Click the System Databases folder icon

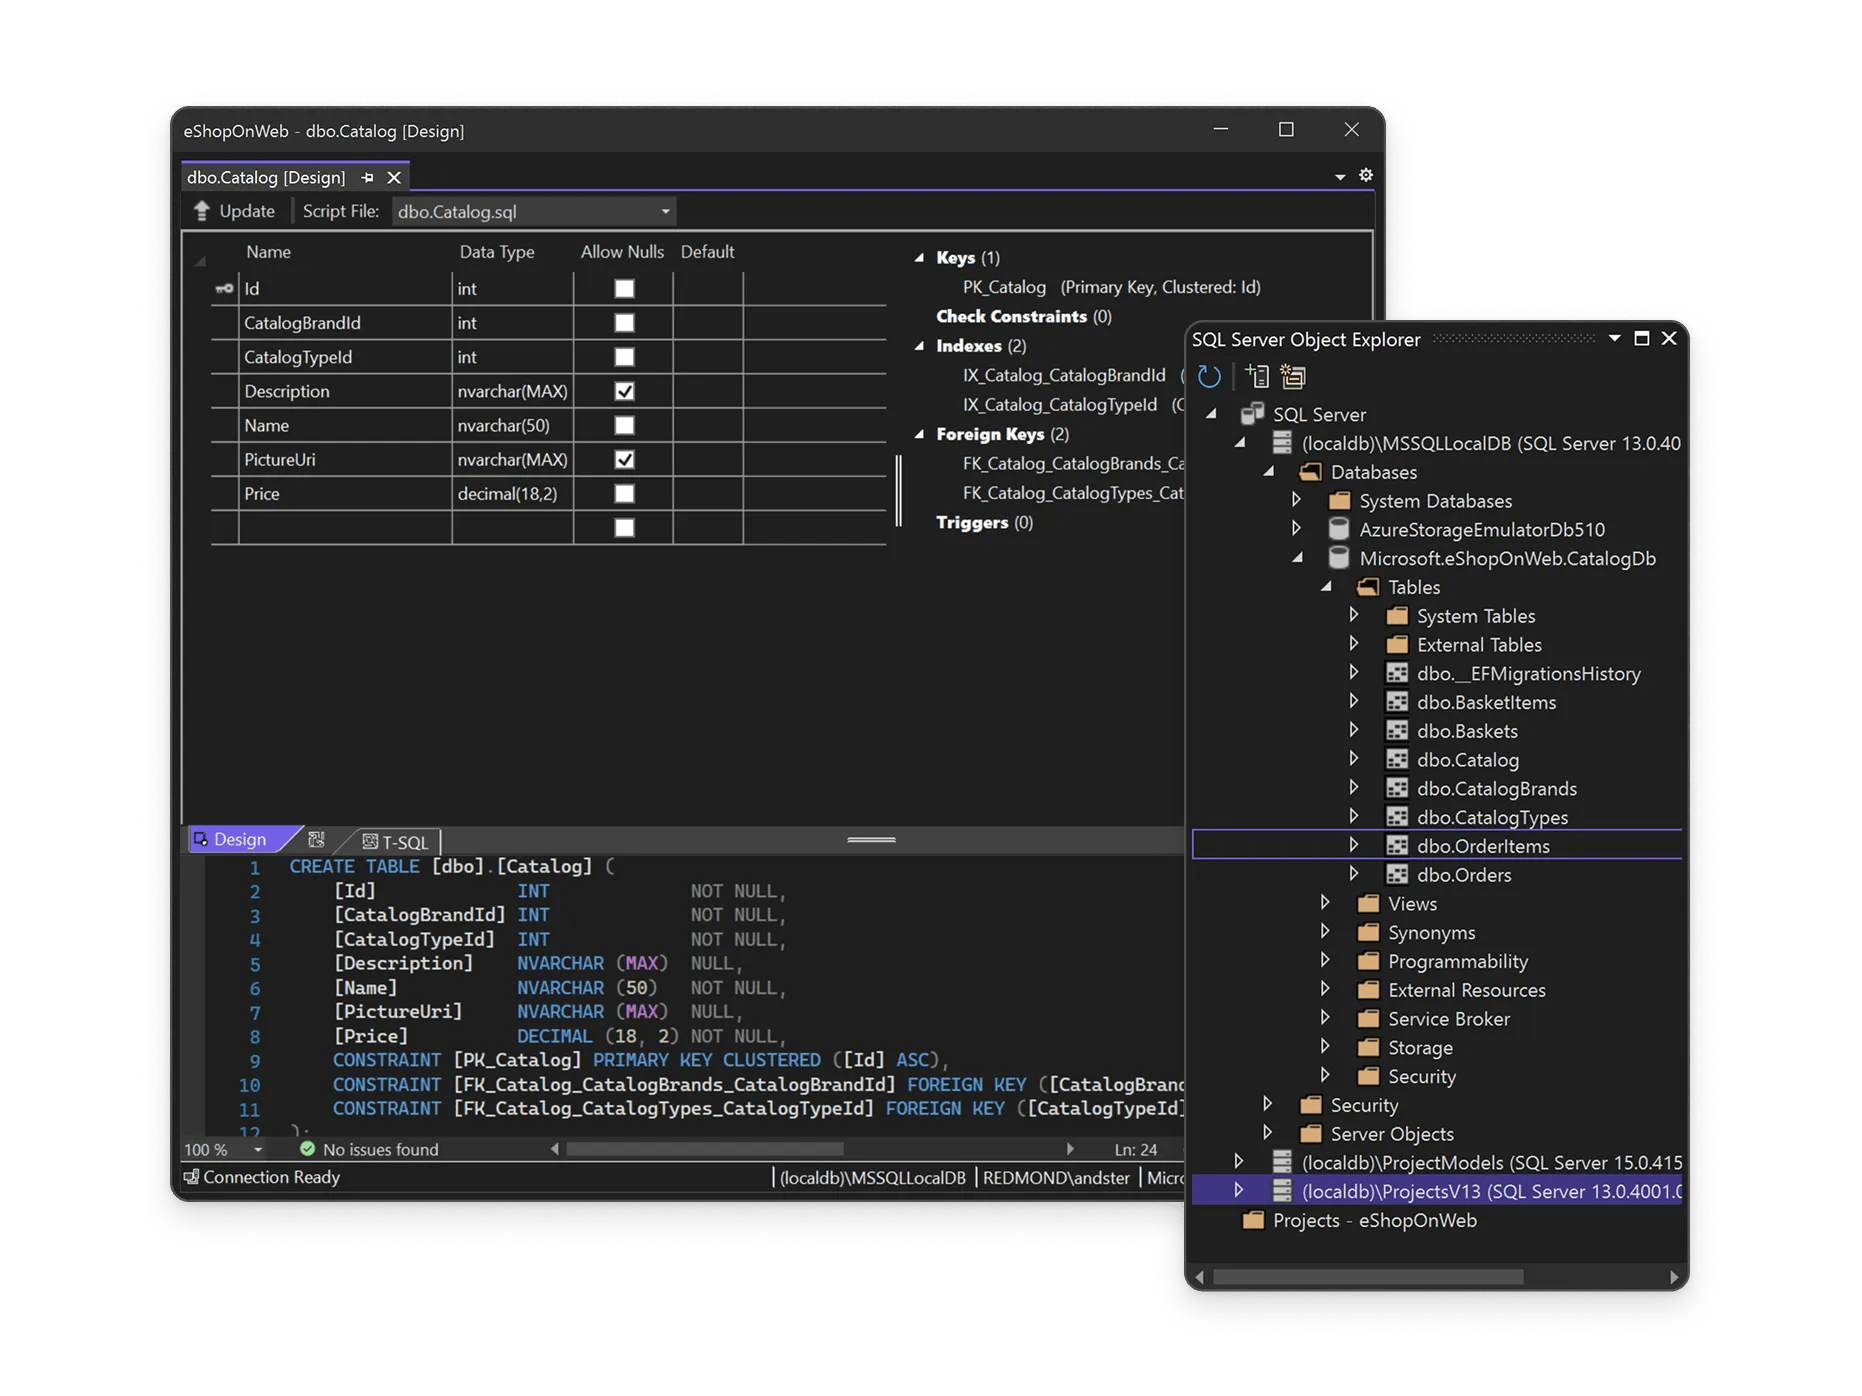tap(1339, 501)
